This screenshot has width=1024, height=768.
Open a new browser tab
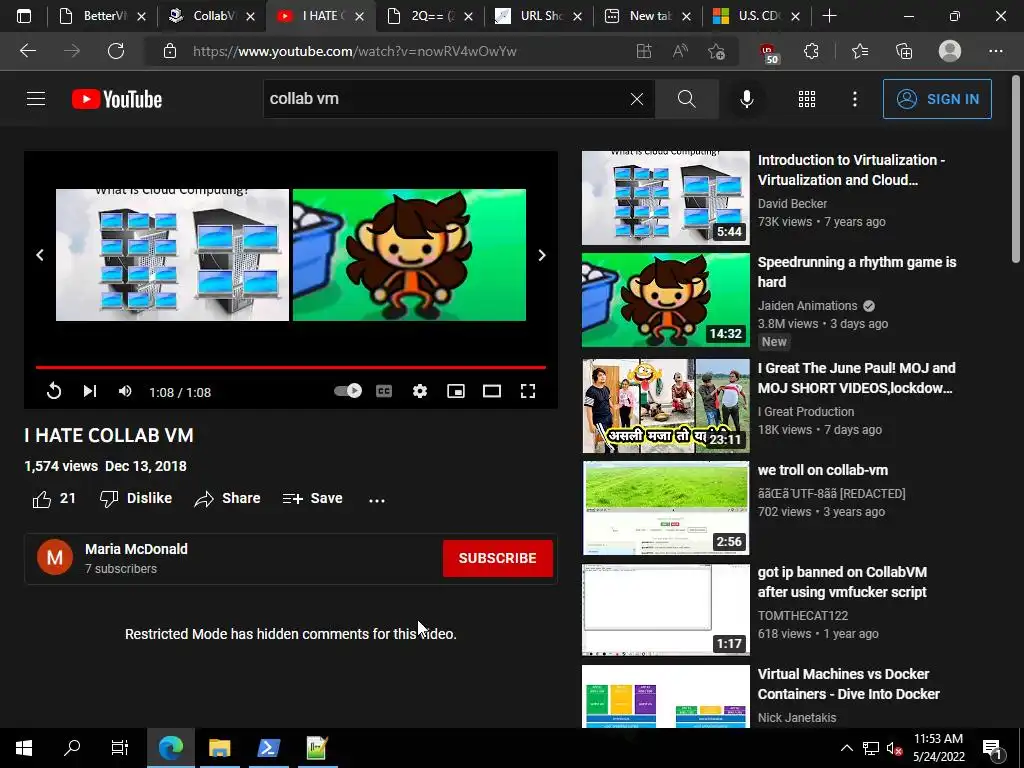point(829,16)
